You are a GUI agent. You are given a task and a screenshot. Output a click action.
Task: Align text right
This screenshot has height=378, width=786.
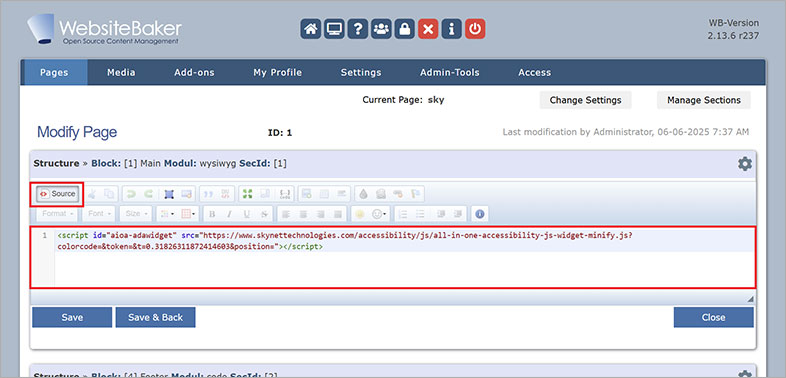(x=320, y=214)
